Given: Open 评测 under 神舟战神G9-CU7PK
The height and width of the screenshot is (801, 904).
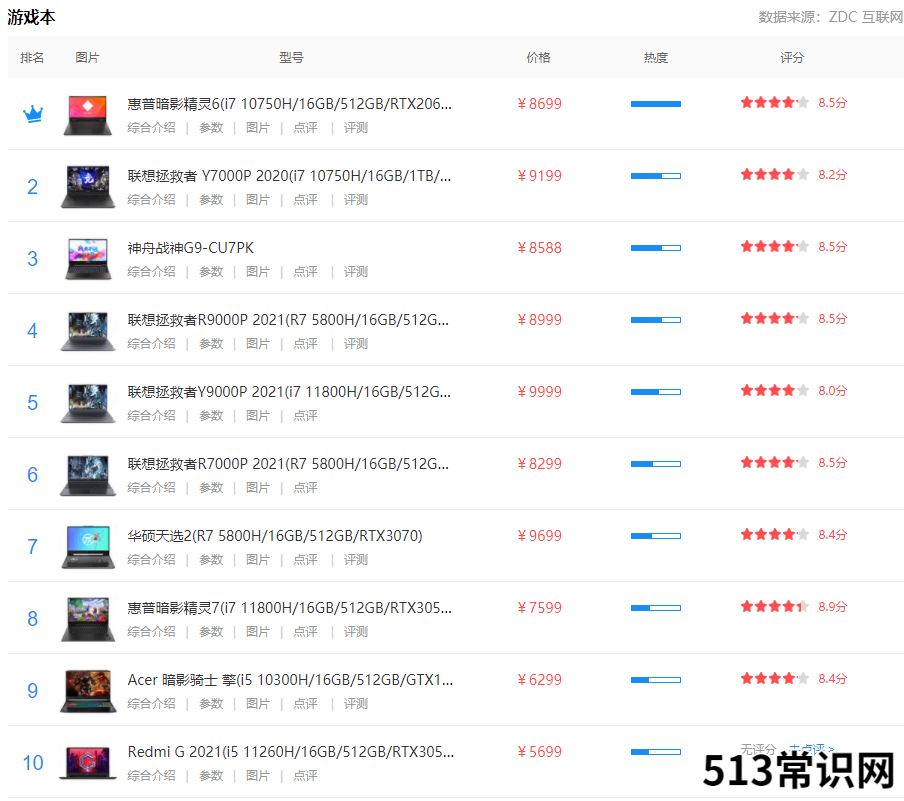Looking at the screenshot, I should coord(356,272).
